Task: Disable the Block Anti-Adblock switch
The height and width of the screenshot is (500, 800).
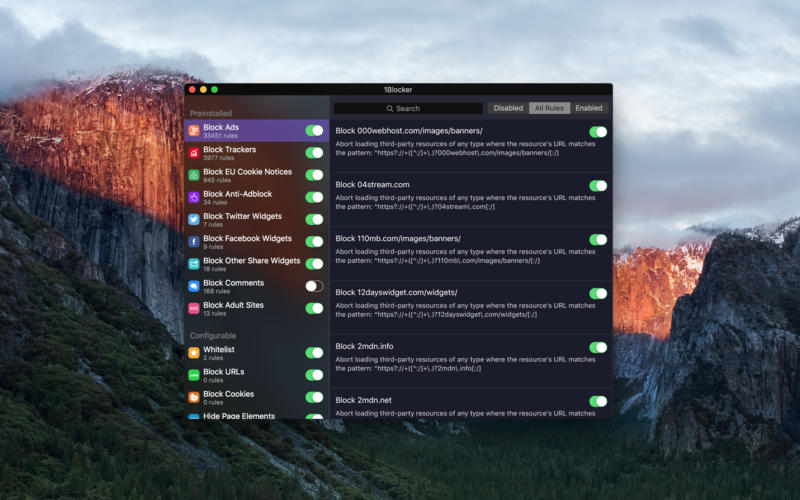Action: click(x=314, y=197)
